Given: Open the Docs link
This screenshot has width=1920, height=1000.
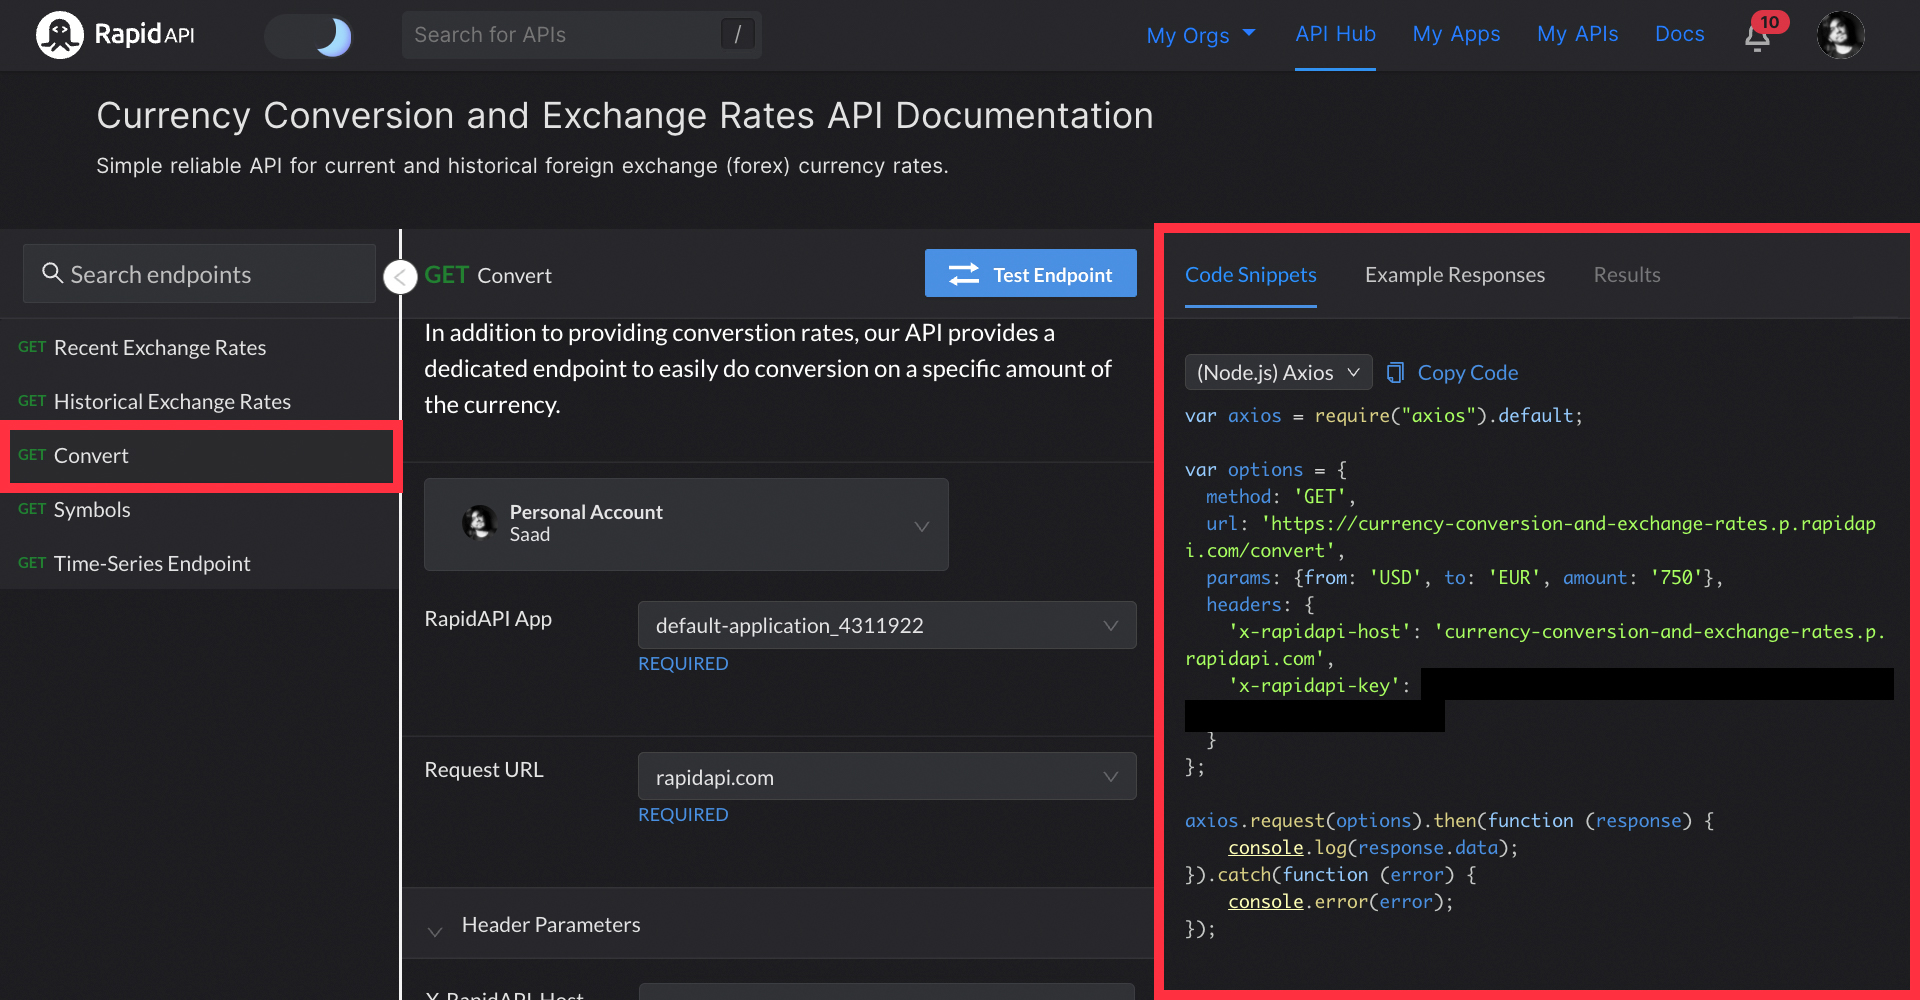Looking at the screenshot, I should pyautogui.click(x=1679, y=34).
